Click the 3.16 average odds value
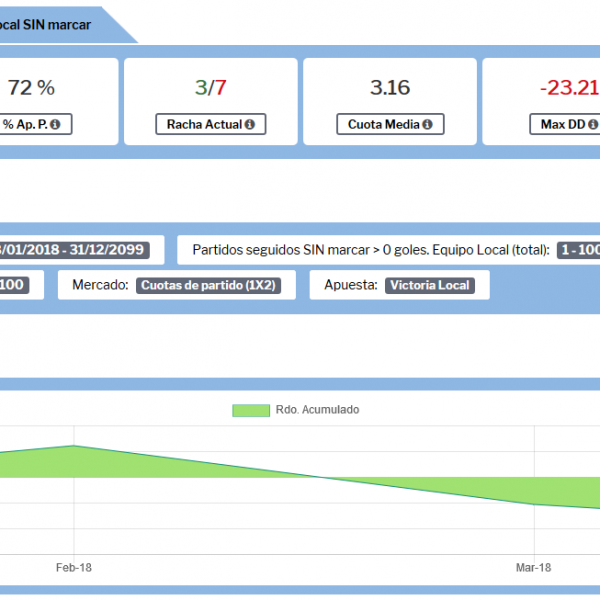 click(x=390, y=87)
